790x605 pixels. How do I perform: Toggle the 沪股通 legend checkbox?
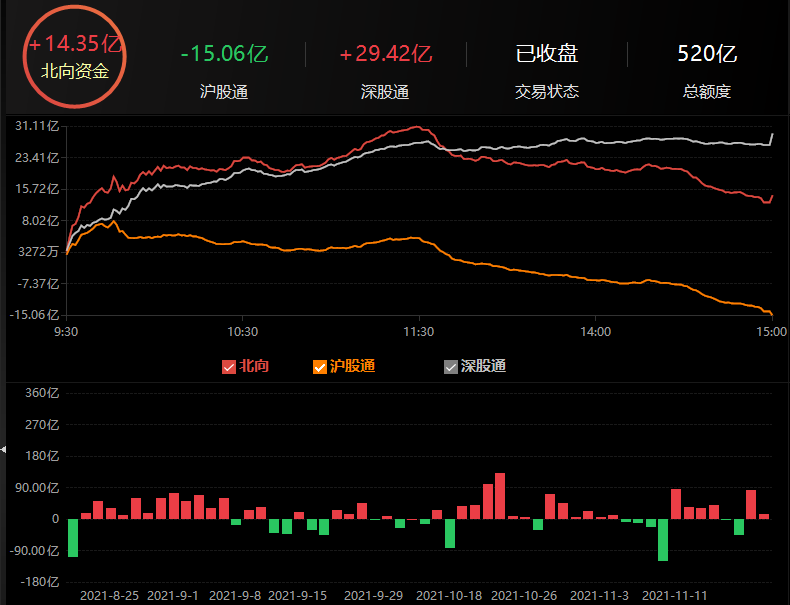click(x=320, y=367)
